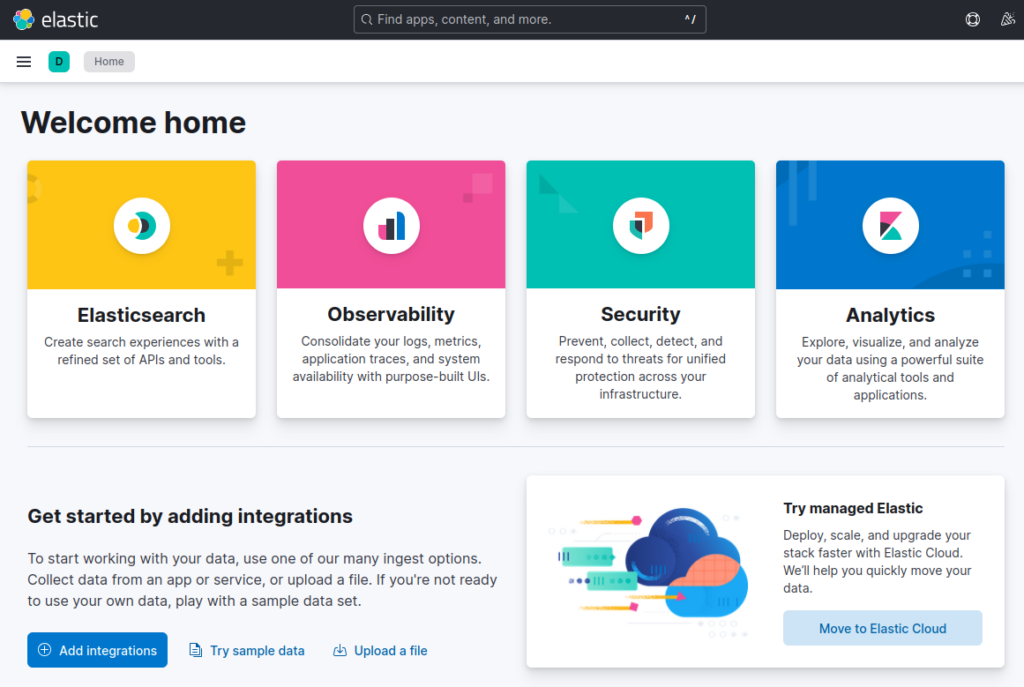This screenshot has width=1024, height=687.
Task: Click the Security shield icon
Action: pyautogui.click(x=641, y=226)
